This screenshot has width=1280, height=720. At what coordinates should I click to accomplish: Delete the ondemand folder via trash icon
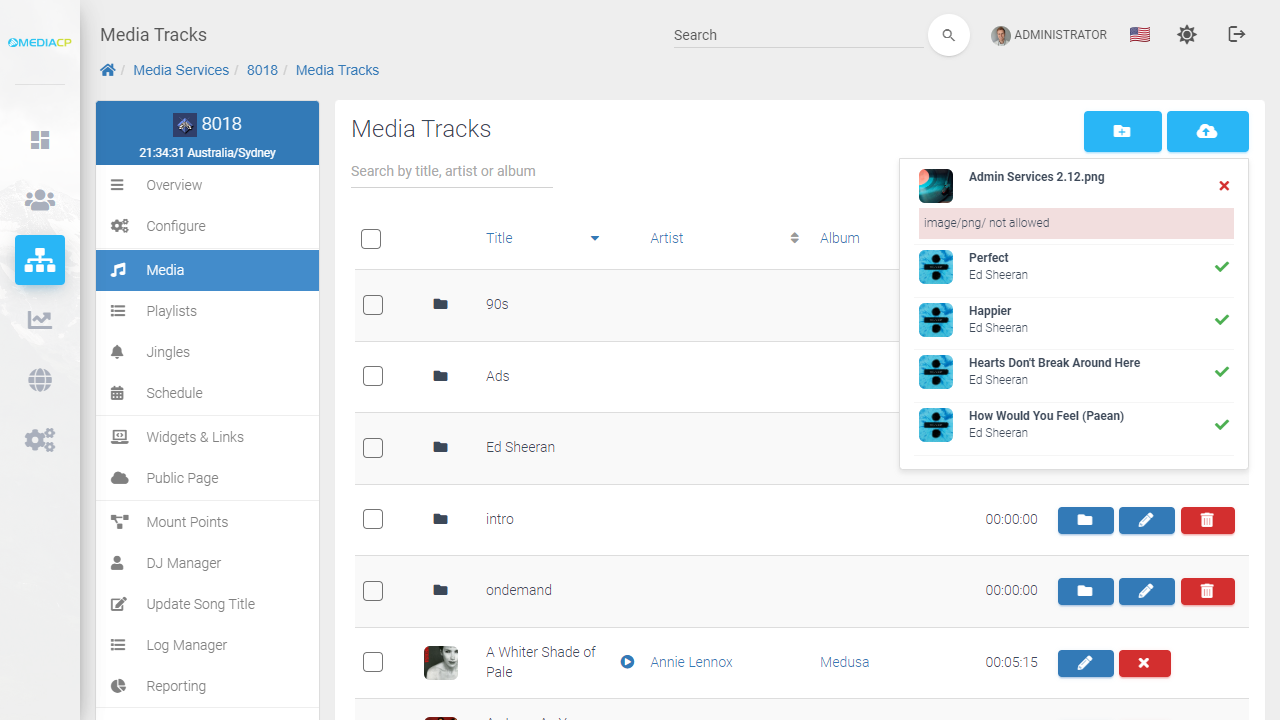pos(1207,591)
